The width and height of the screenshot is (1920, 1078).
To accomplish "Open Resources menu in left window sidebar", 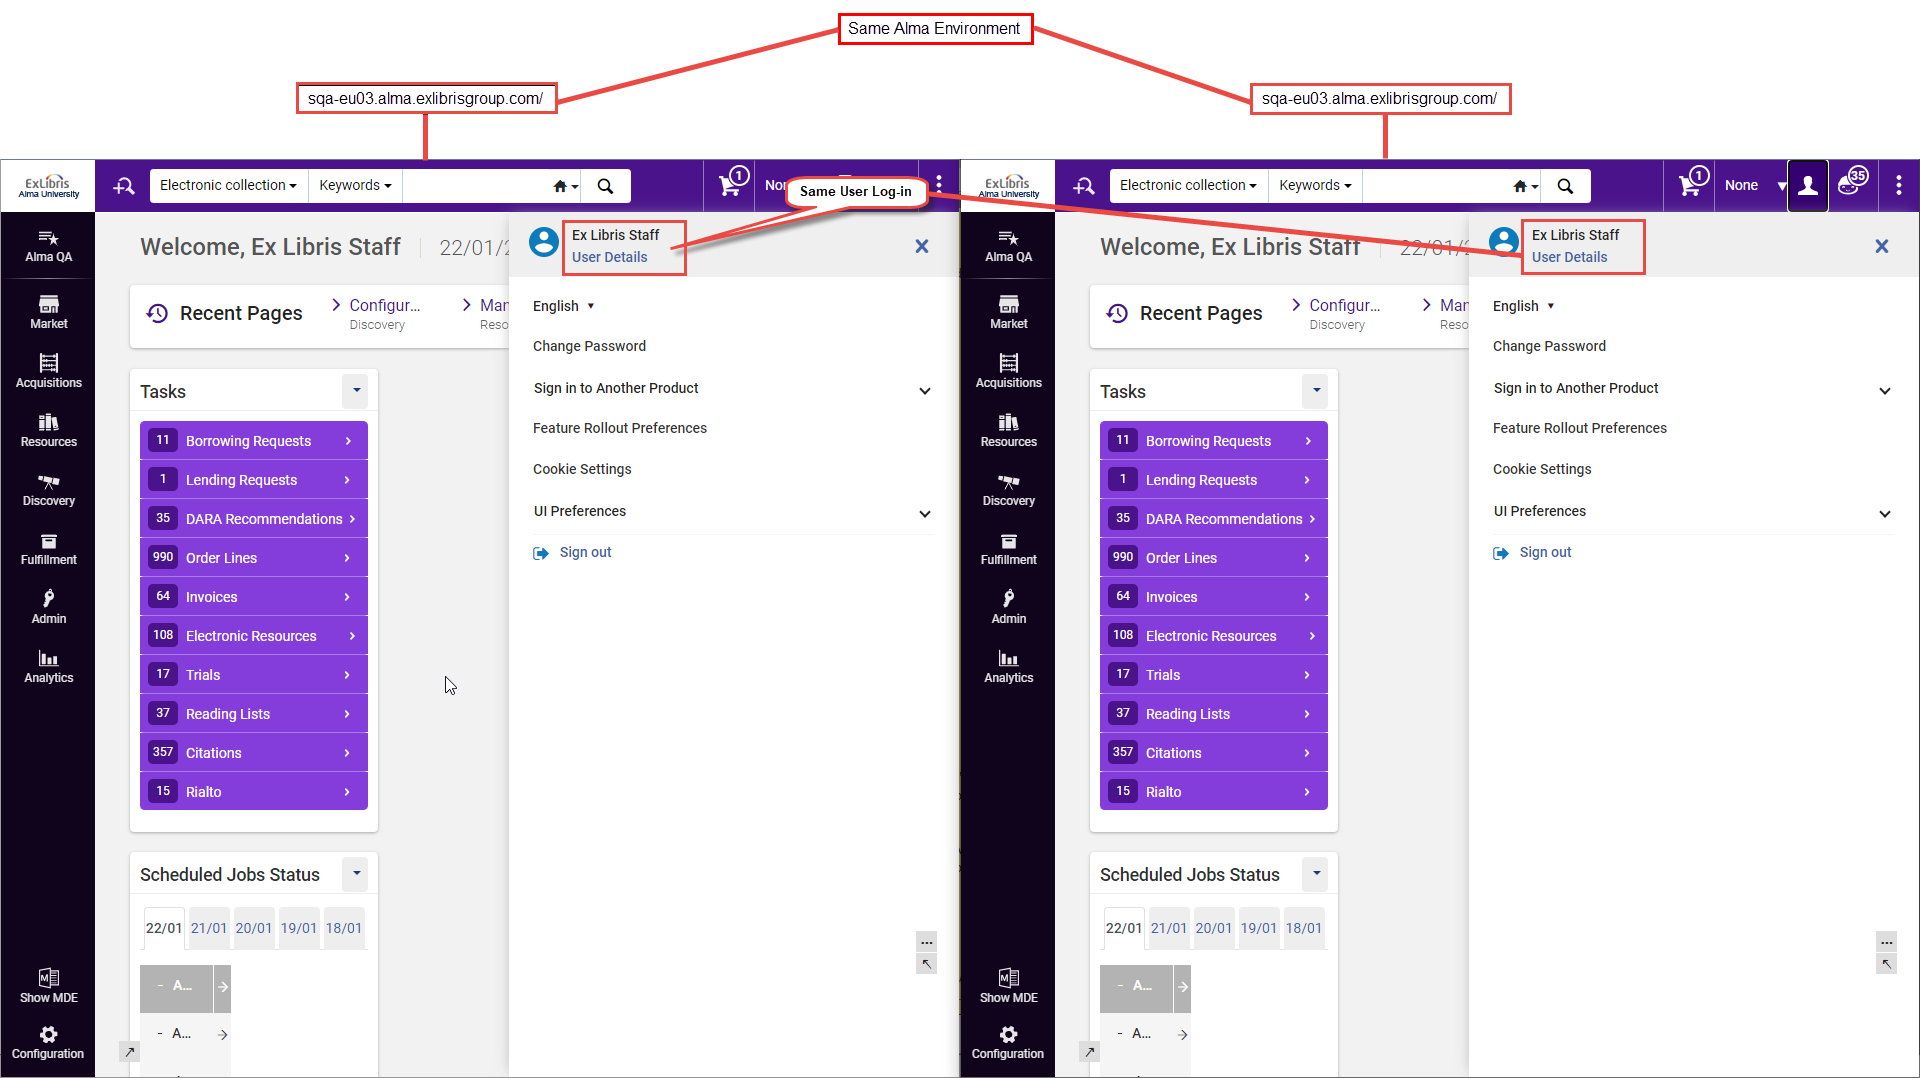I will (x=48, y=430).
